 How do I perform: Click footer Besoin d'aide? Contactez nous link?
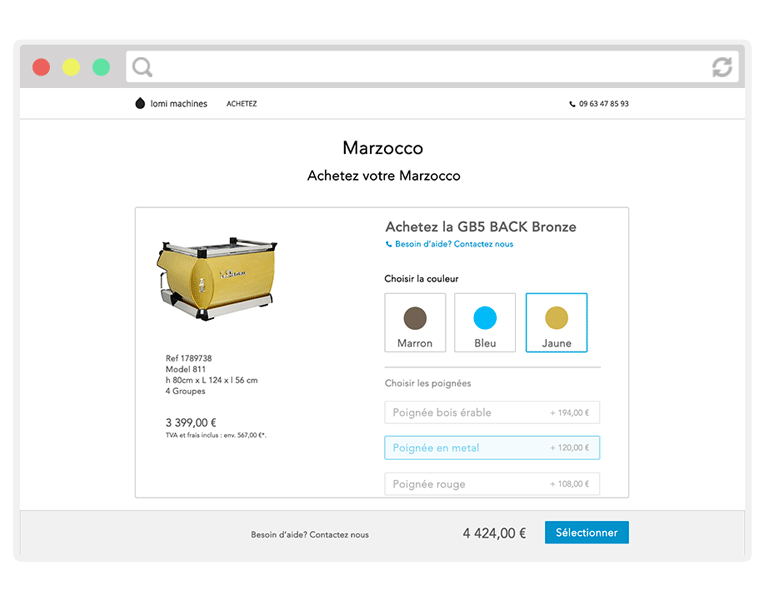(310, 535)
